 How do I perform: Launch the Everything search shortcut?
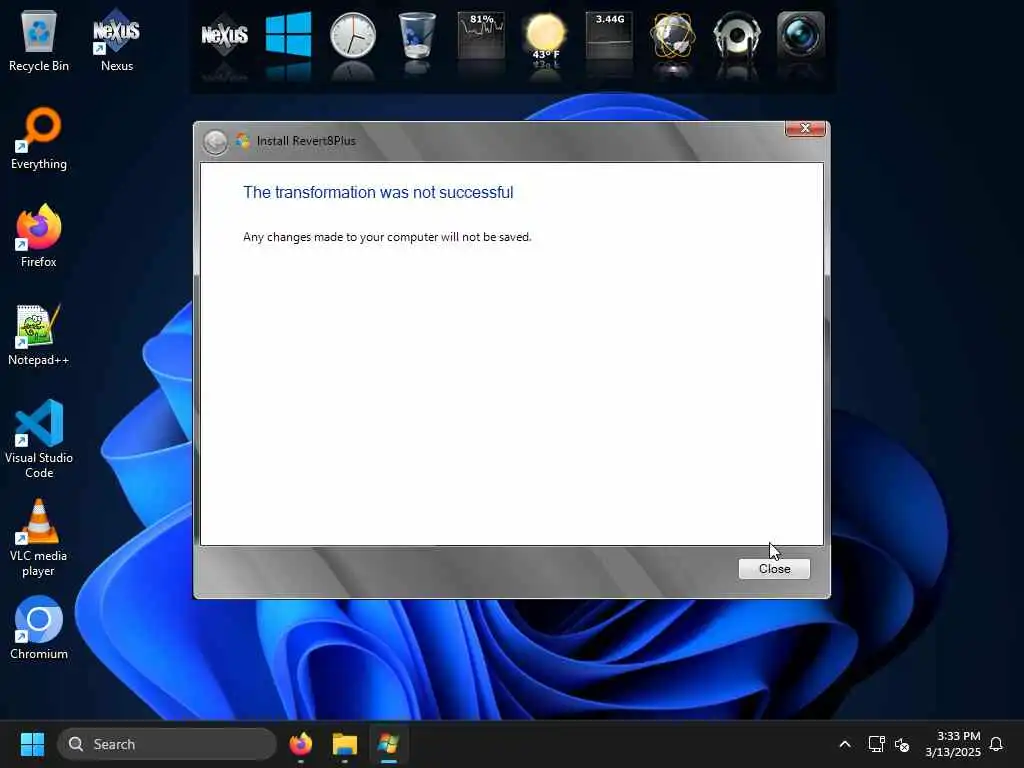coord(39,138)
